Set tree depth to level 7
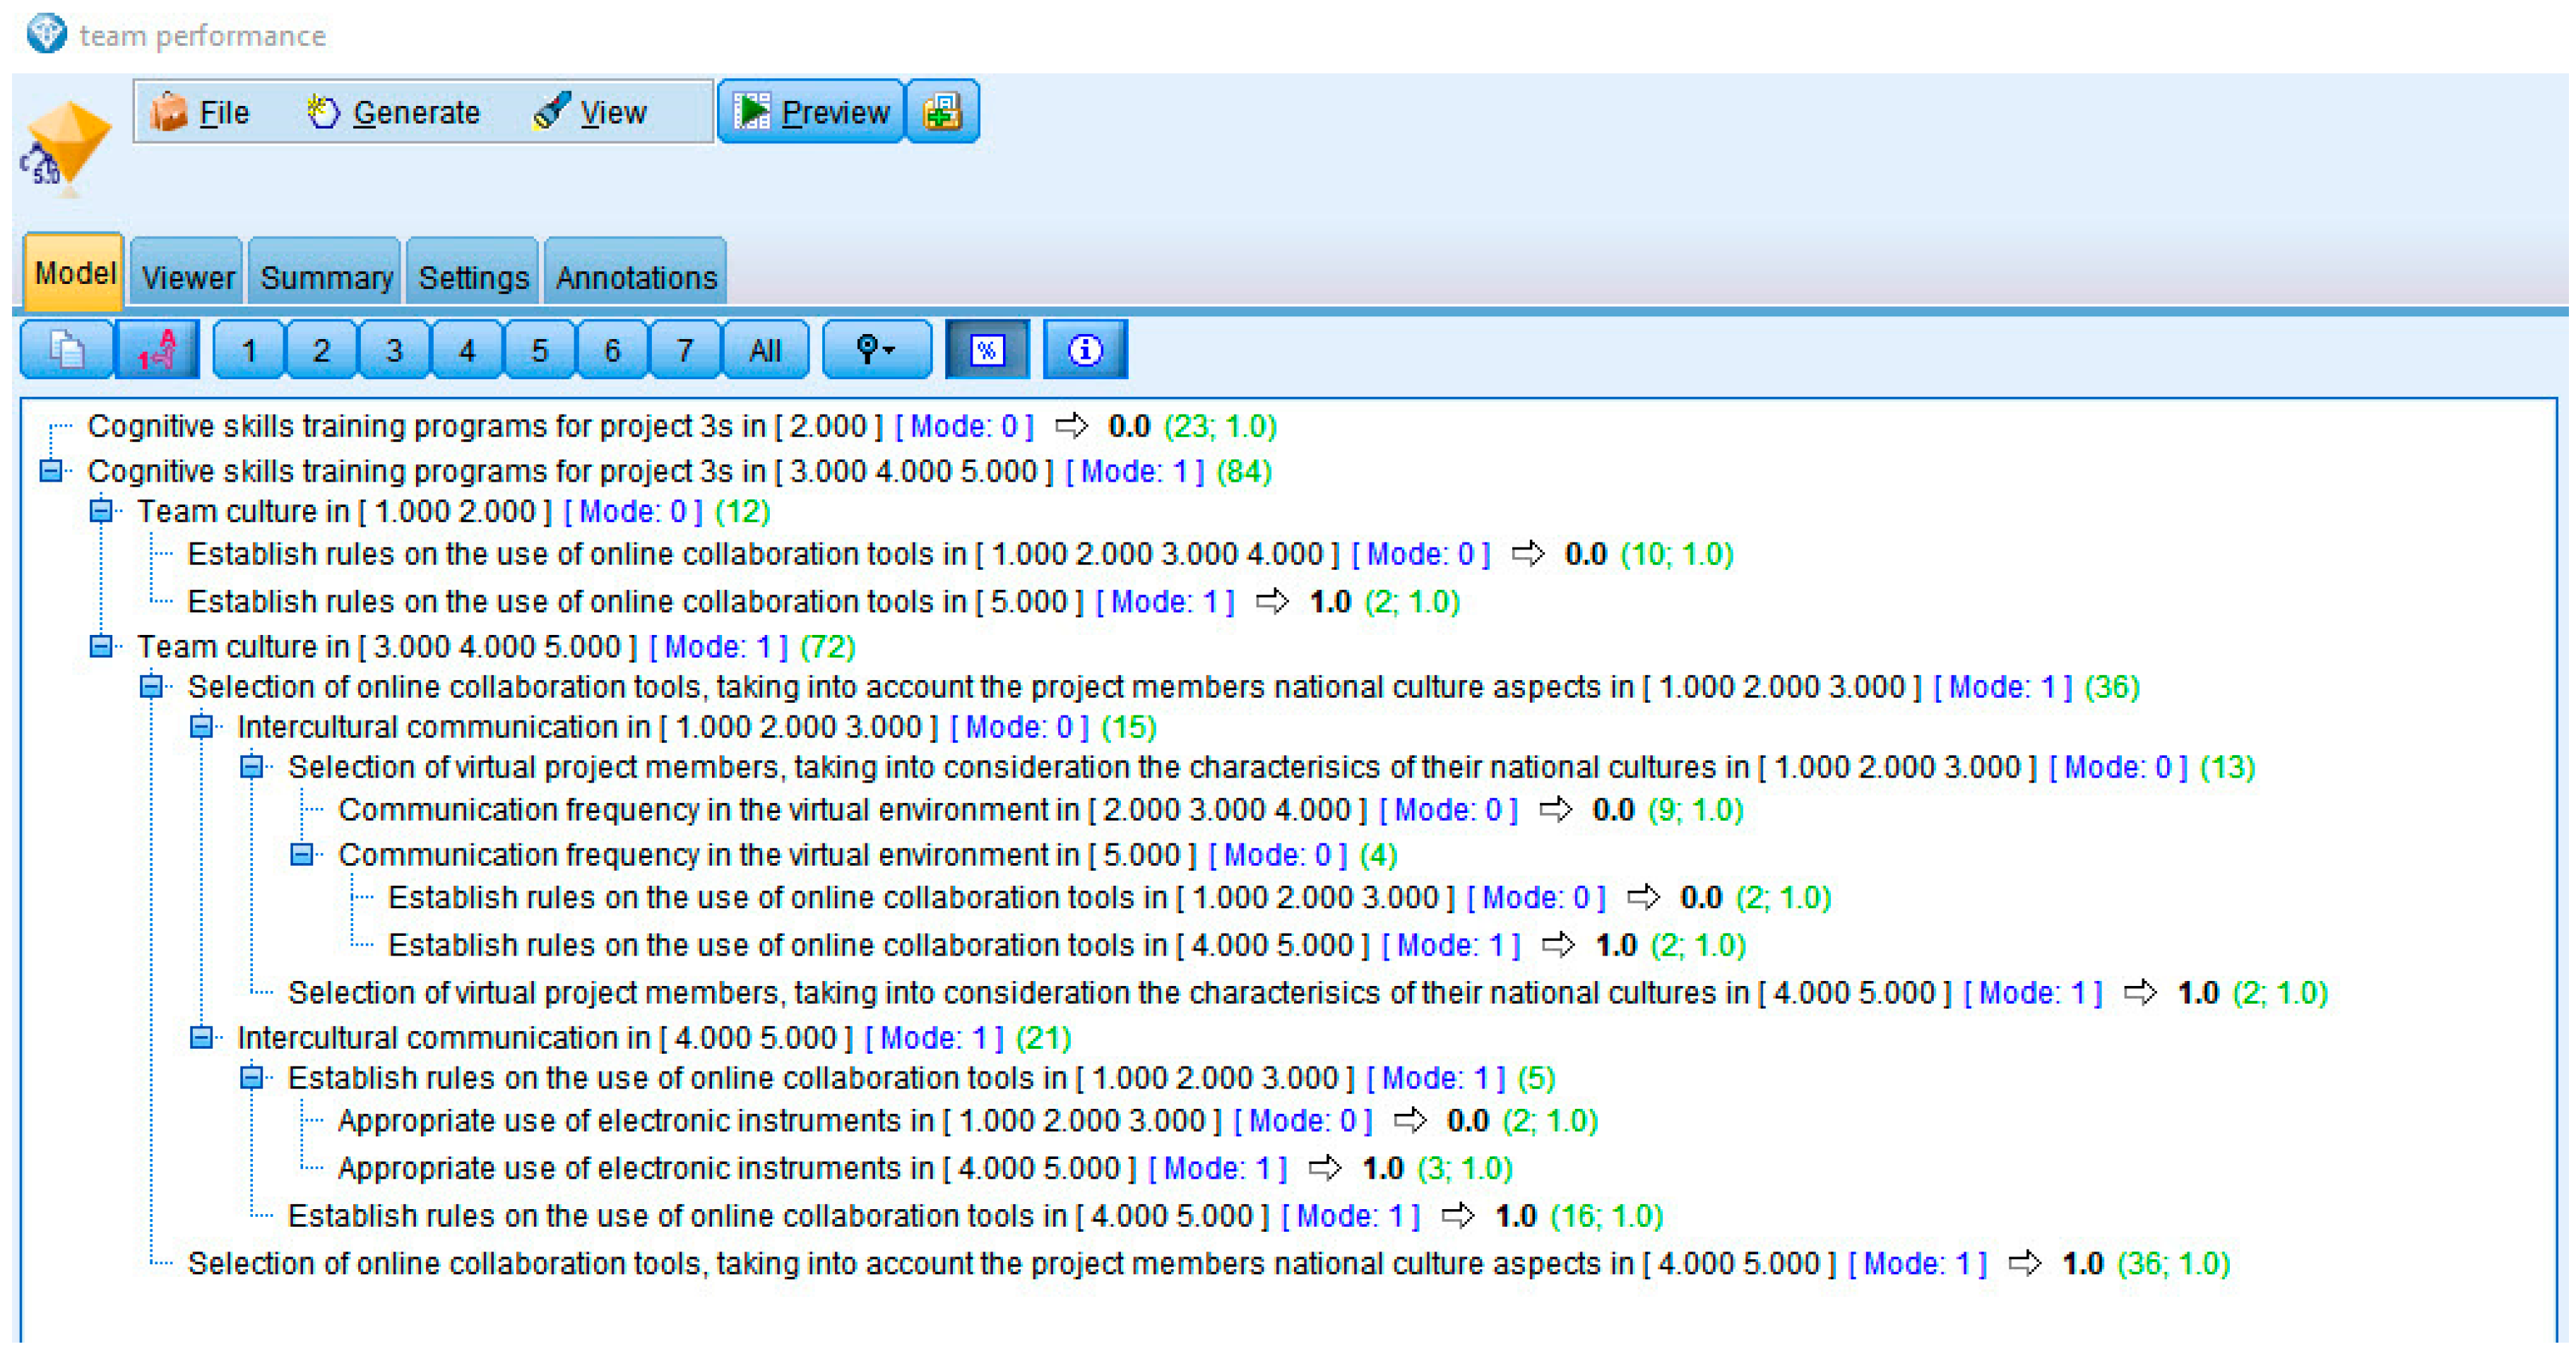2576x1349 pixels. pyautogui.click(x=685, y=350)
